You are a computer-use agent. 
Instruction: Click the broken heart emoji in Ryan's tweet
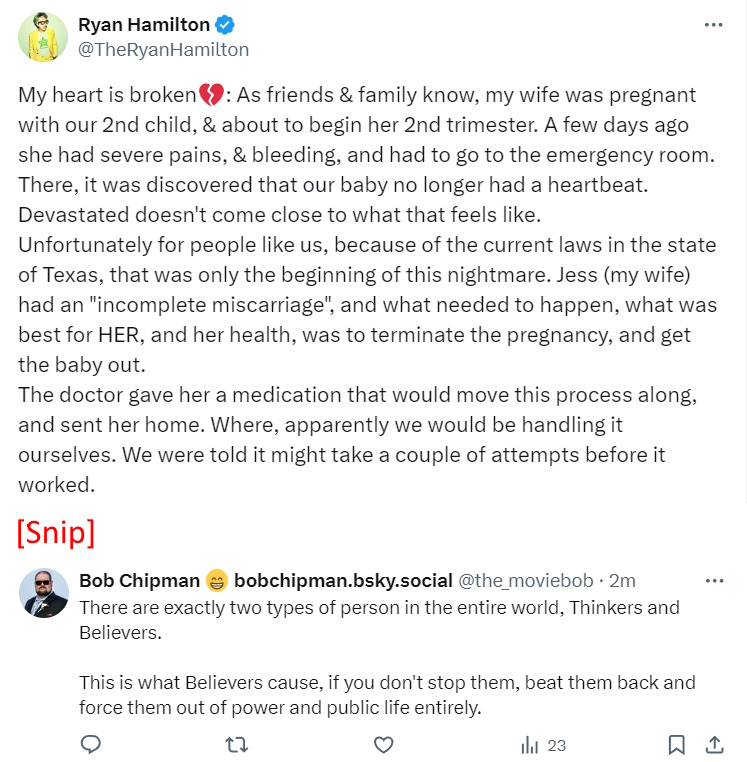pyautogui.click(x=211, y=96)
